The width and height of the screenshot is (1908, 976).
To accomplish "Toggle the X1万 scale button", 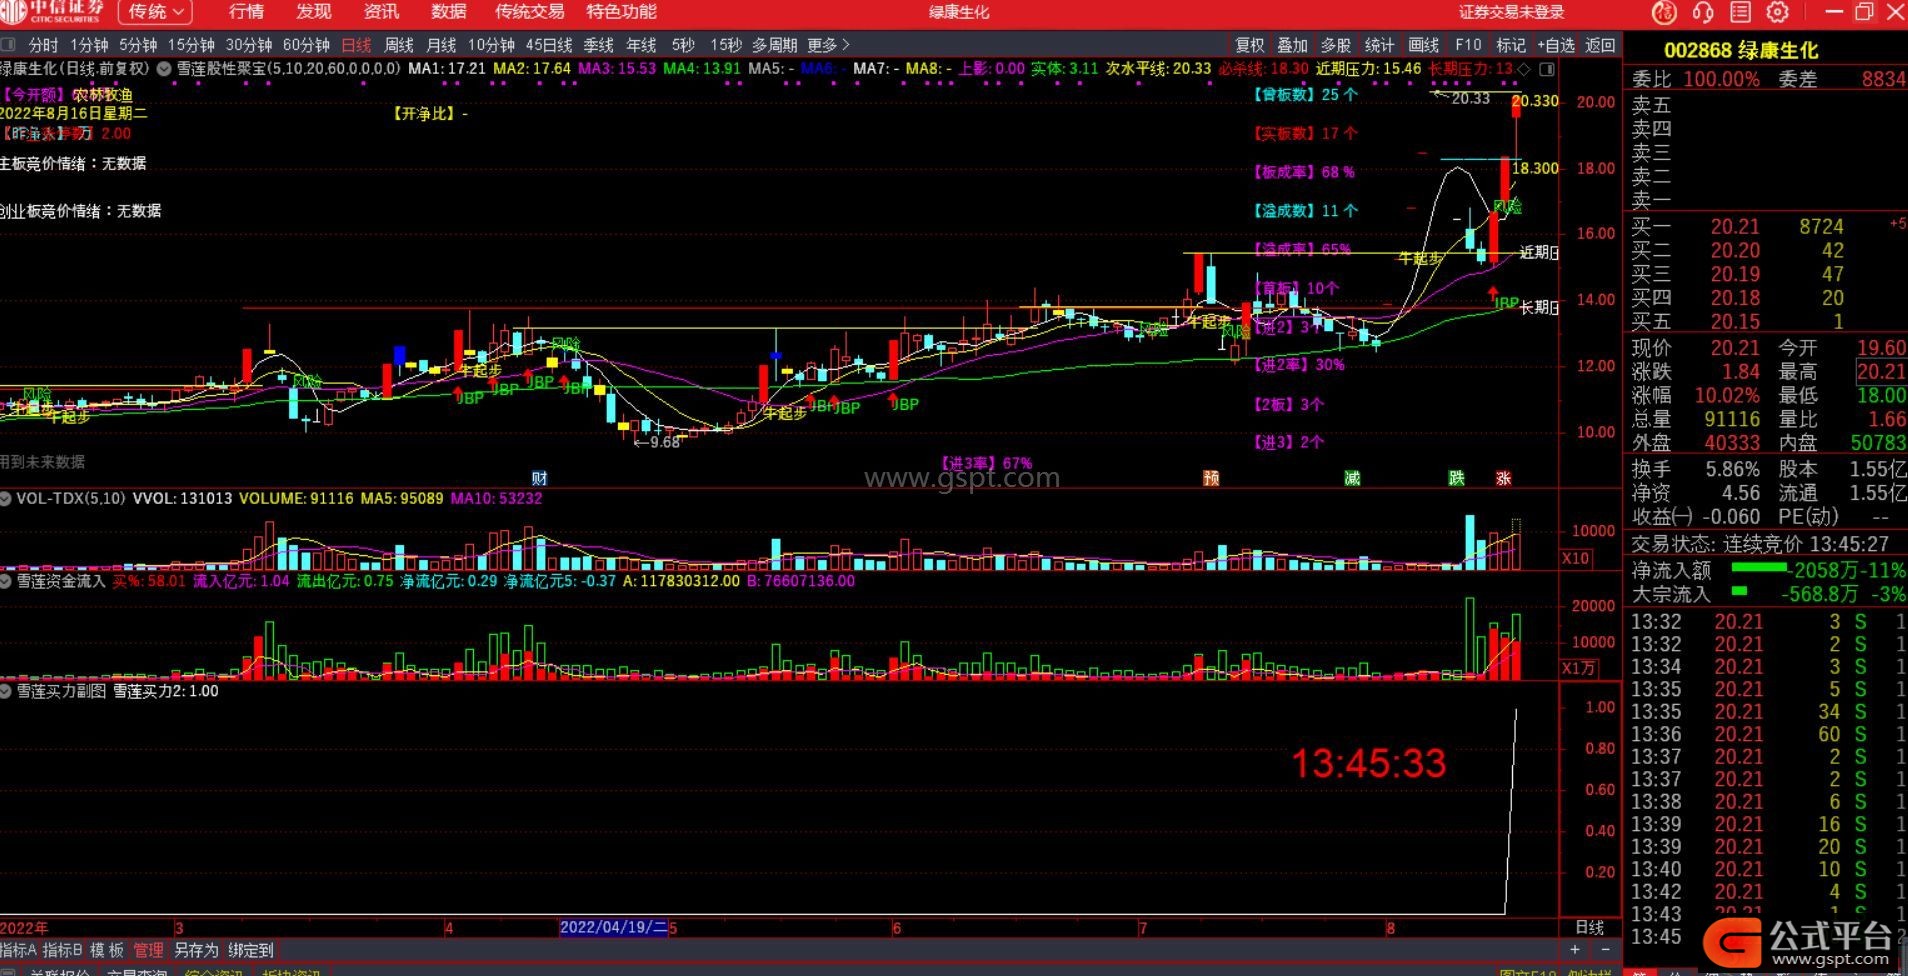I will (x=1579, y=668).
